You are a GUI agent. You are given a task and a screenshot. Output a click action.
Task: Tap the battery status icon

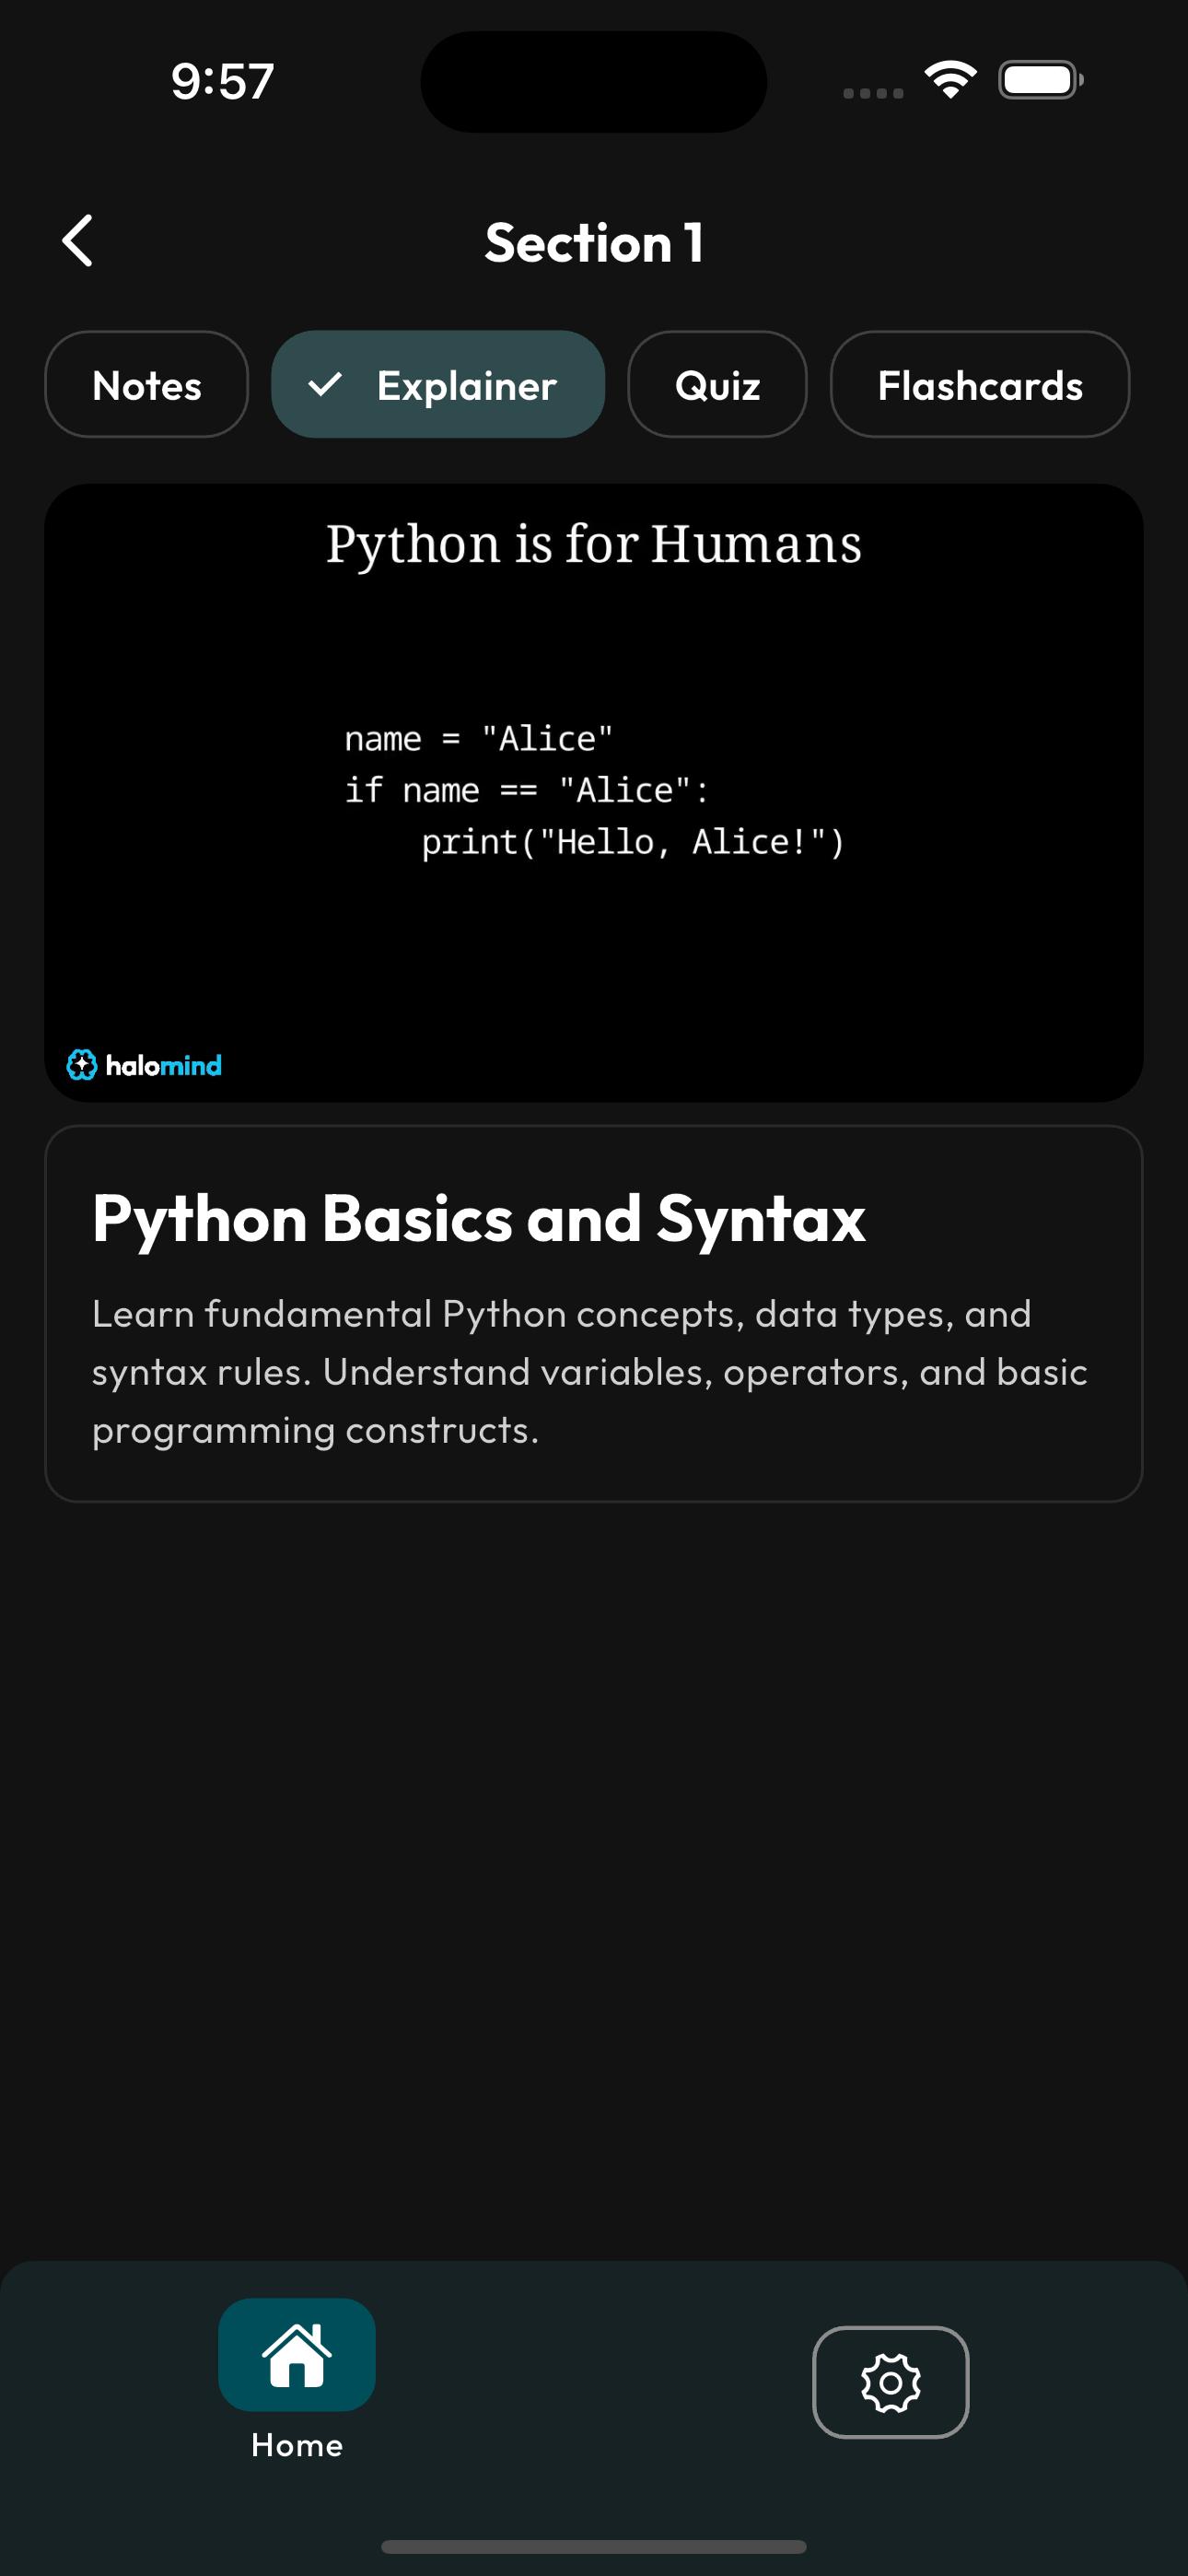tap(1041, 80)
